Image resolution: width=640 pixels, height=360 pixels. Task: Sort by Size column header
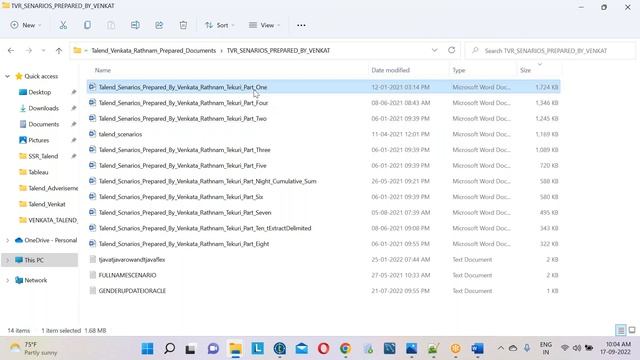click(x=525, y=70)
